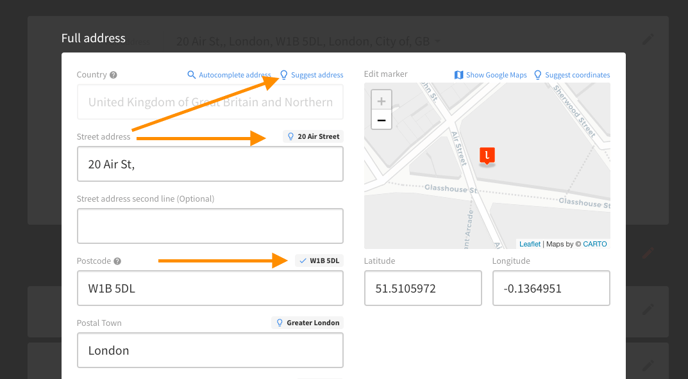Image resolution: width=688 pixels, height=379 pixels.
Task: Open the Country help question-mark icon
Action: [x=113, y=75]
